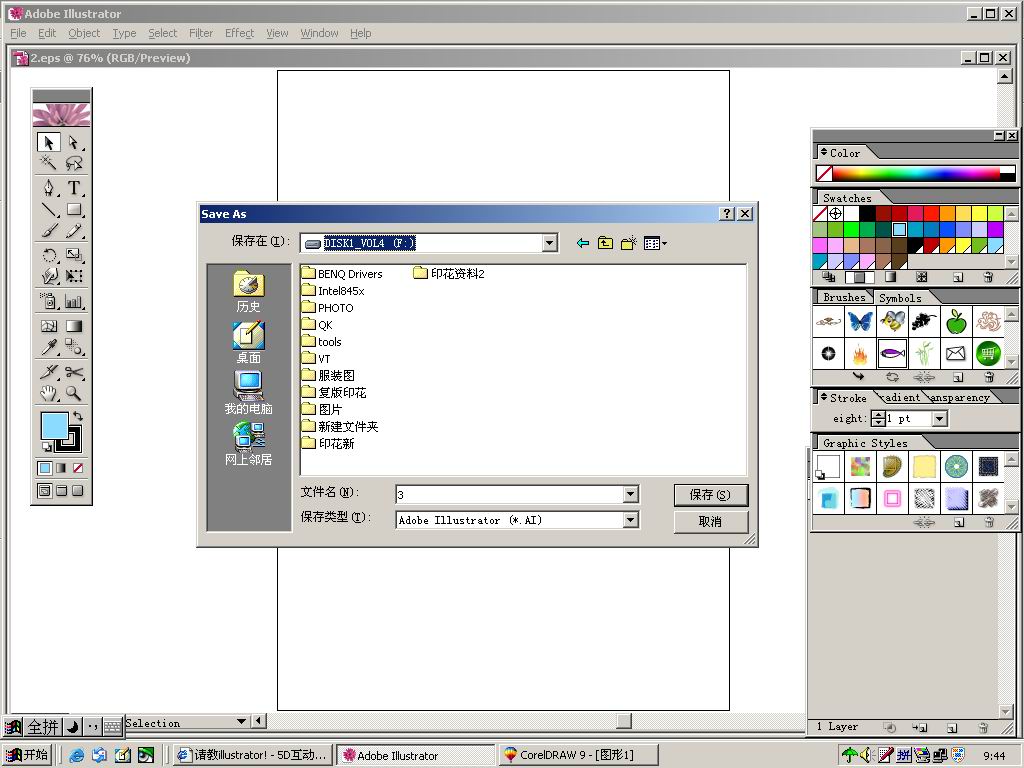Select the Type tool
Image resolution: width=1024 pixels, height=768 pixels.
(x=74, y=188)
